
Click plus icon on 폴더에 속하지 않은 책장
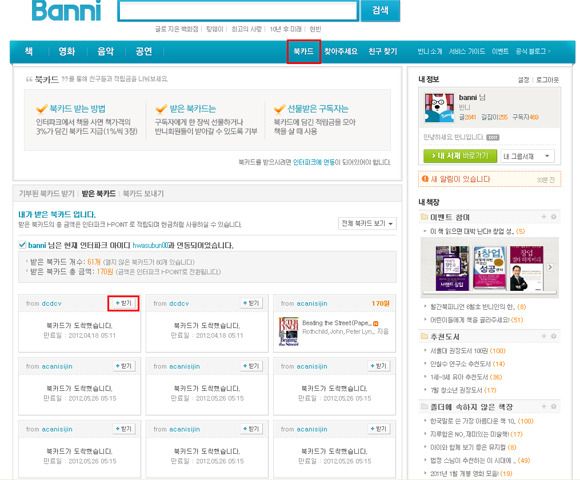tap(544, 406)
